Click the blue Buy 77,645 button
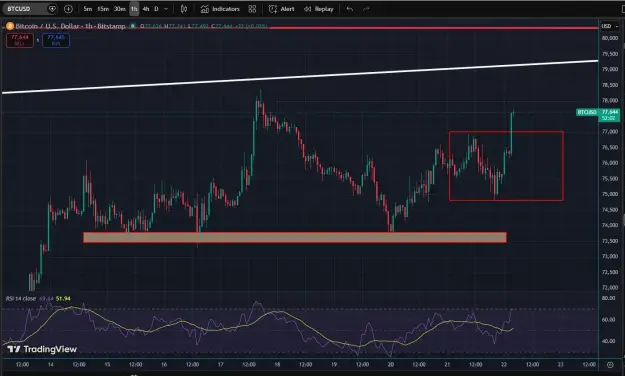625x376 pixels. (56, 40)
